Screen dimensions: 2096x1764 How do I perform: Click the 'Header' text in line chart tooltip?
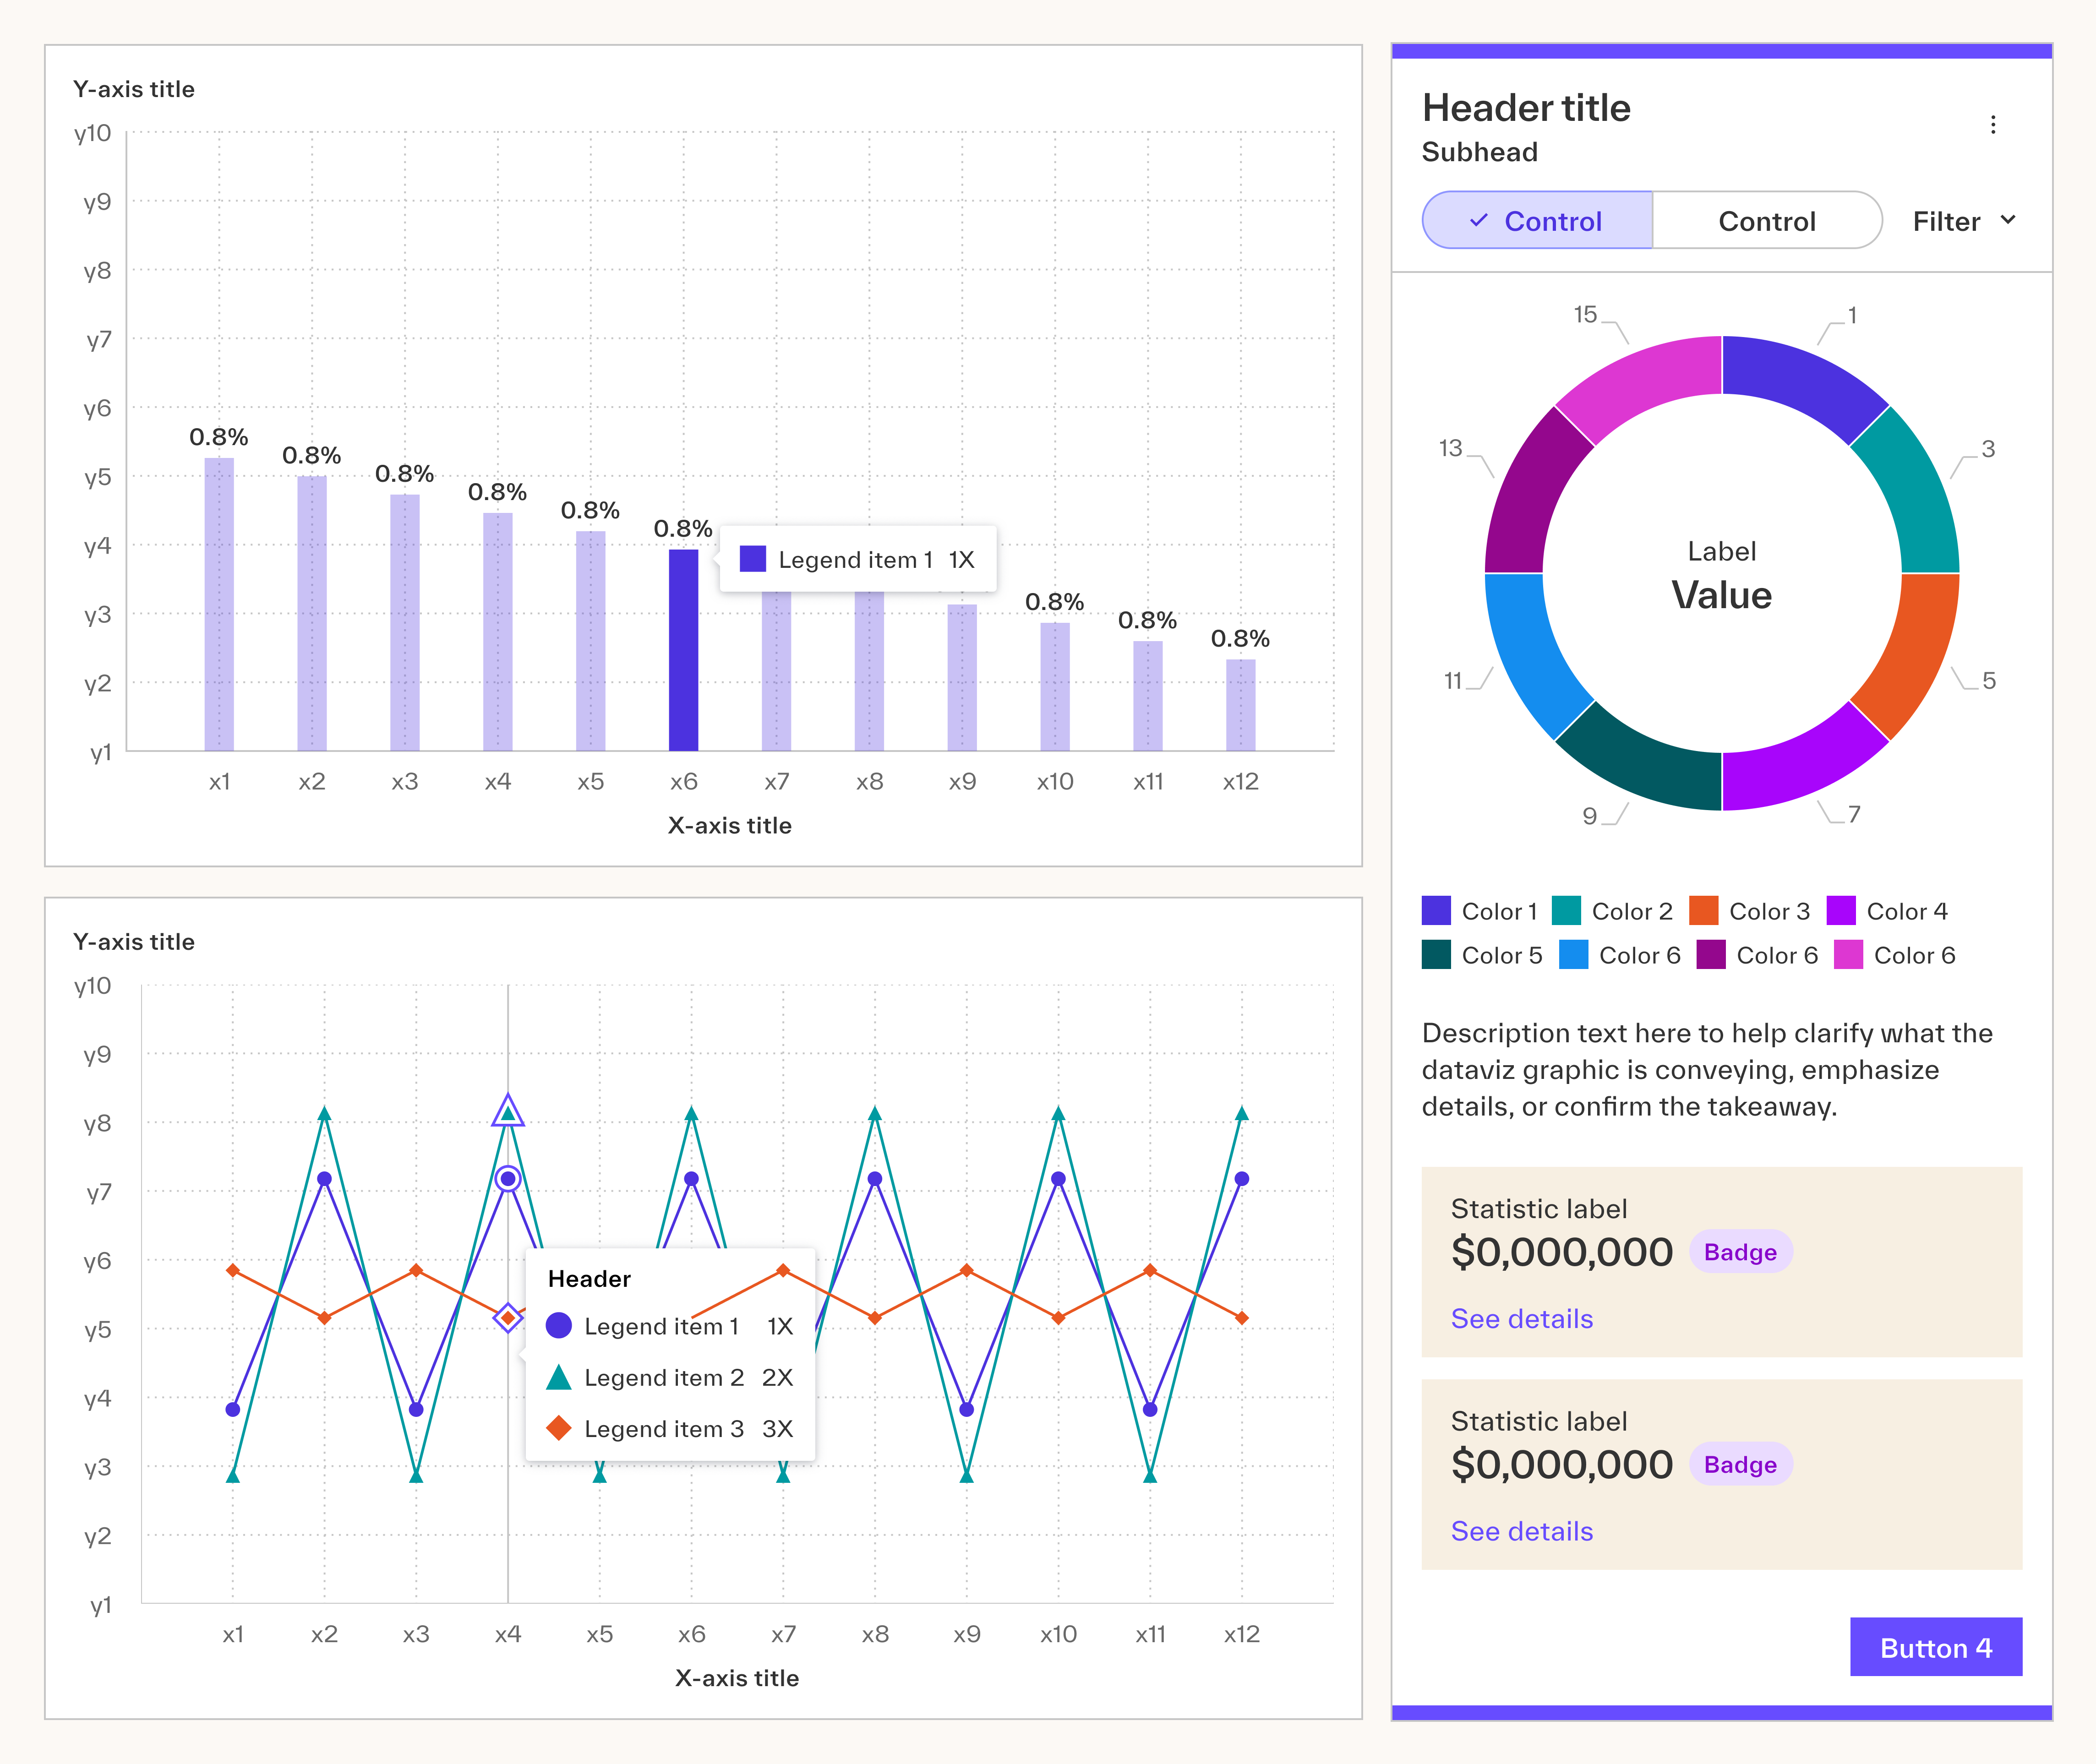point(589,1279)
